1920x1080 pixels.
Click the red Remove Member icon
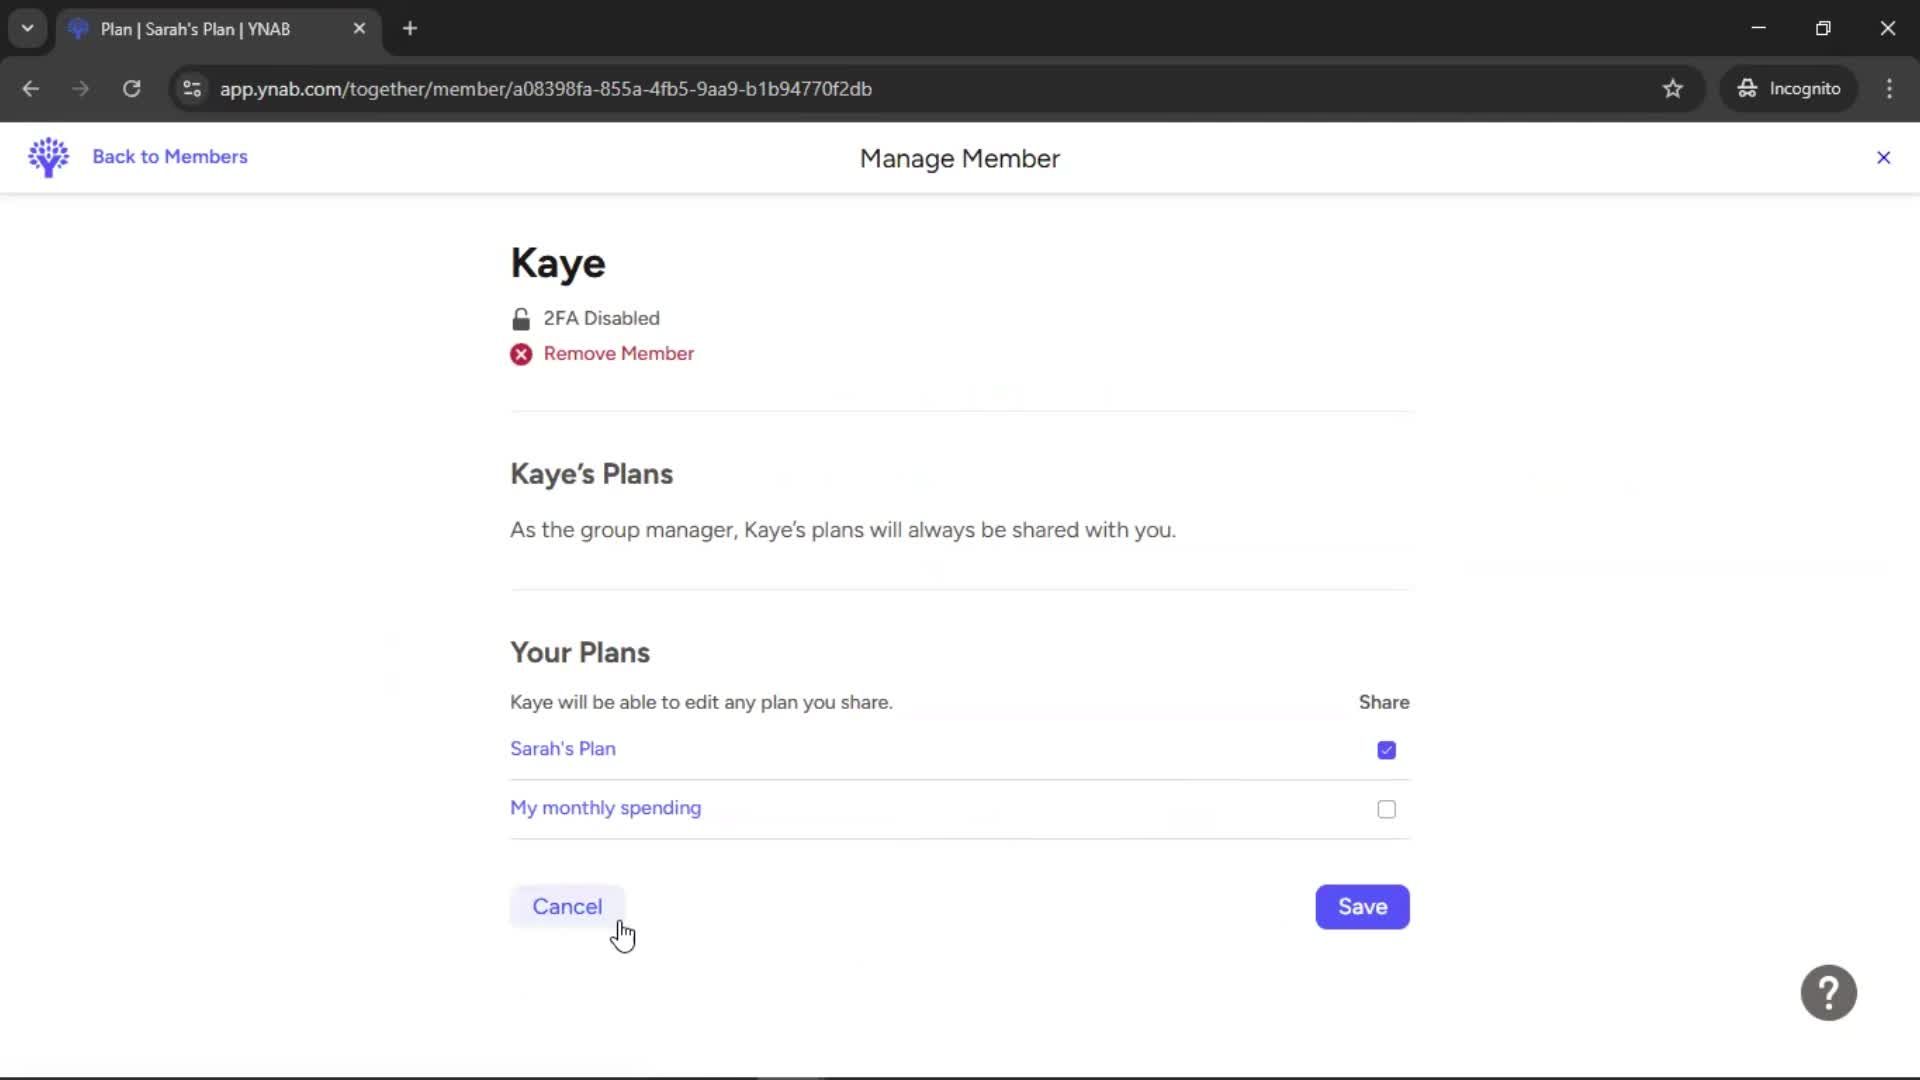(x=521, y=354)
